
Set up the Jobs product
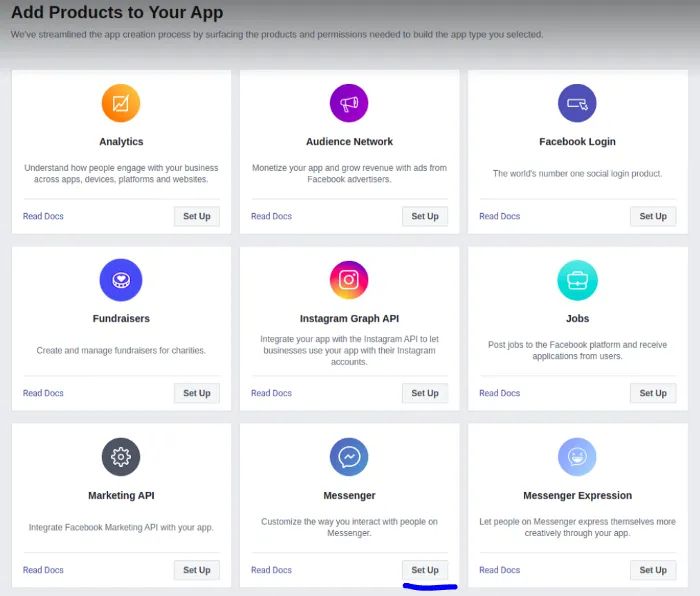click(653, 393)
